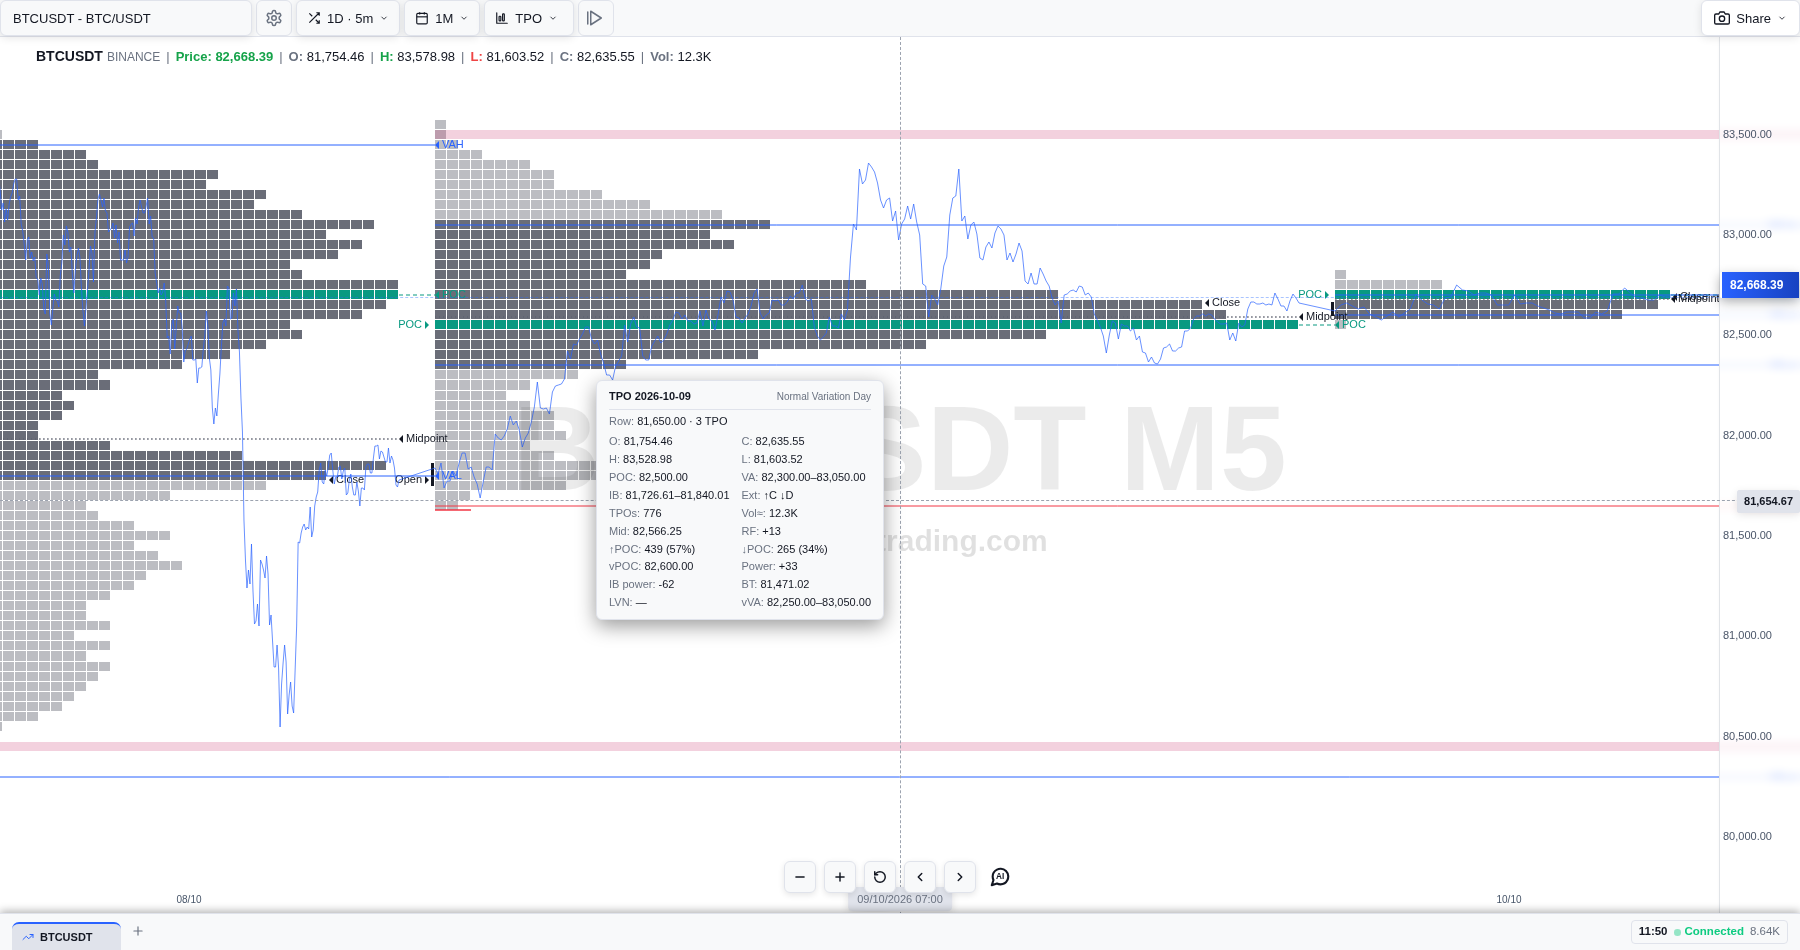
Task: Click the 10/10 date on the time axis
Action: 1509,899
